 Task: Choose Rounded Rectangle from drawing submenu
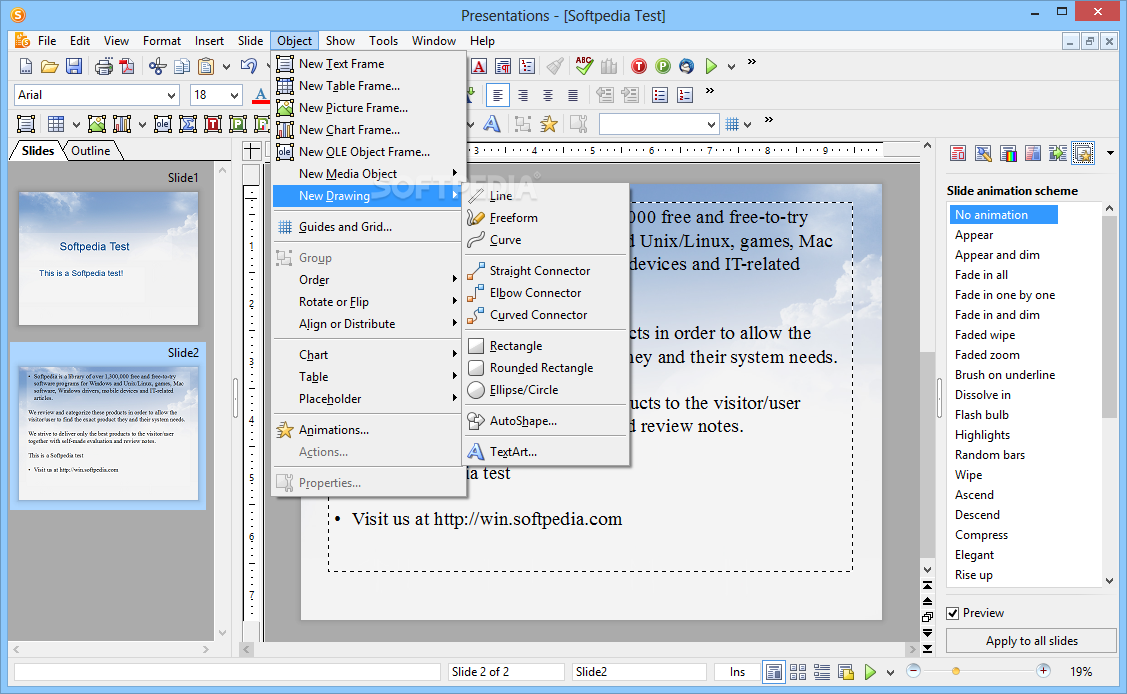(x=546, y=368)
